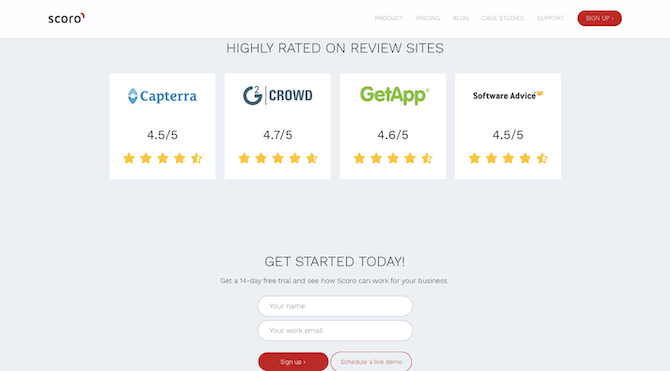The width and height of the screenshot is (670, 371).
Task: Focus the Your name input field
Action: [x=335, y=306]
